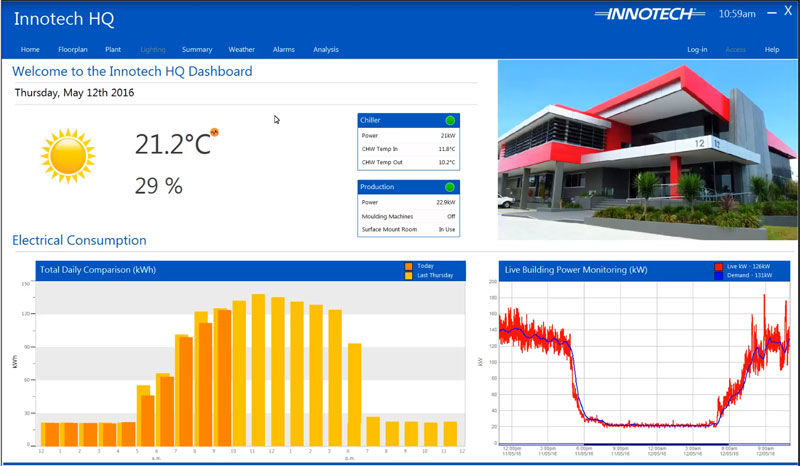
Task: Click the Innotech logo in header
Action: pos(650,14)
